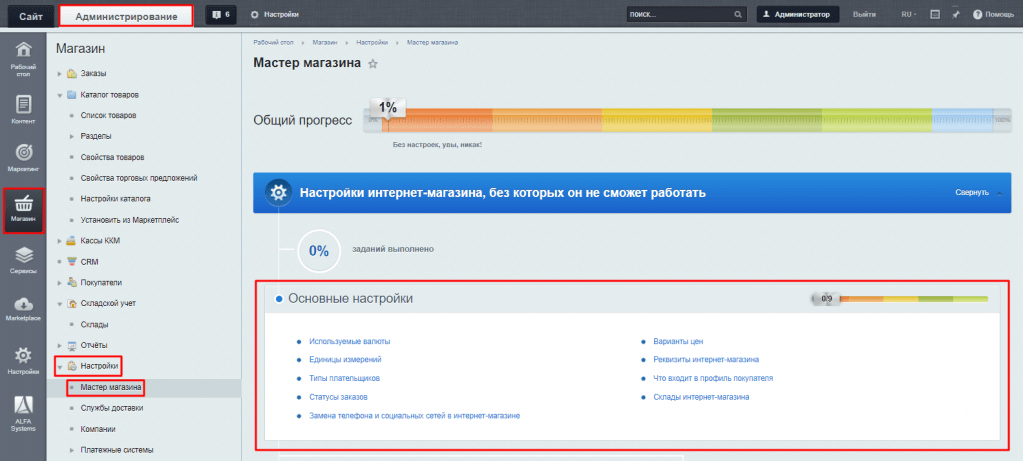
Task: Click the Каталог товаров folder icon
Action: coord(72,95)
